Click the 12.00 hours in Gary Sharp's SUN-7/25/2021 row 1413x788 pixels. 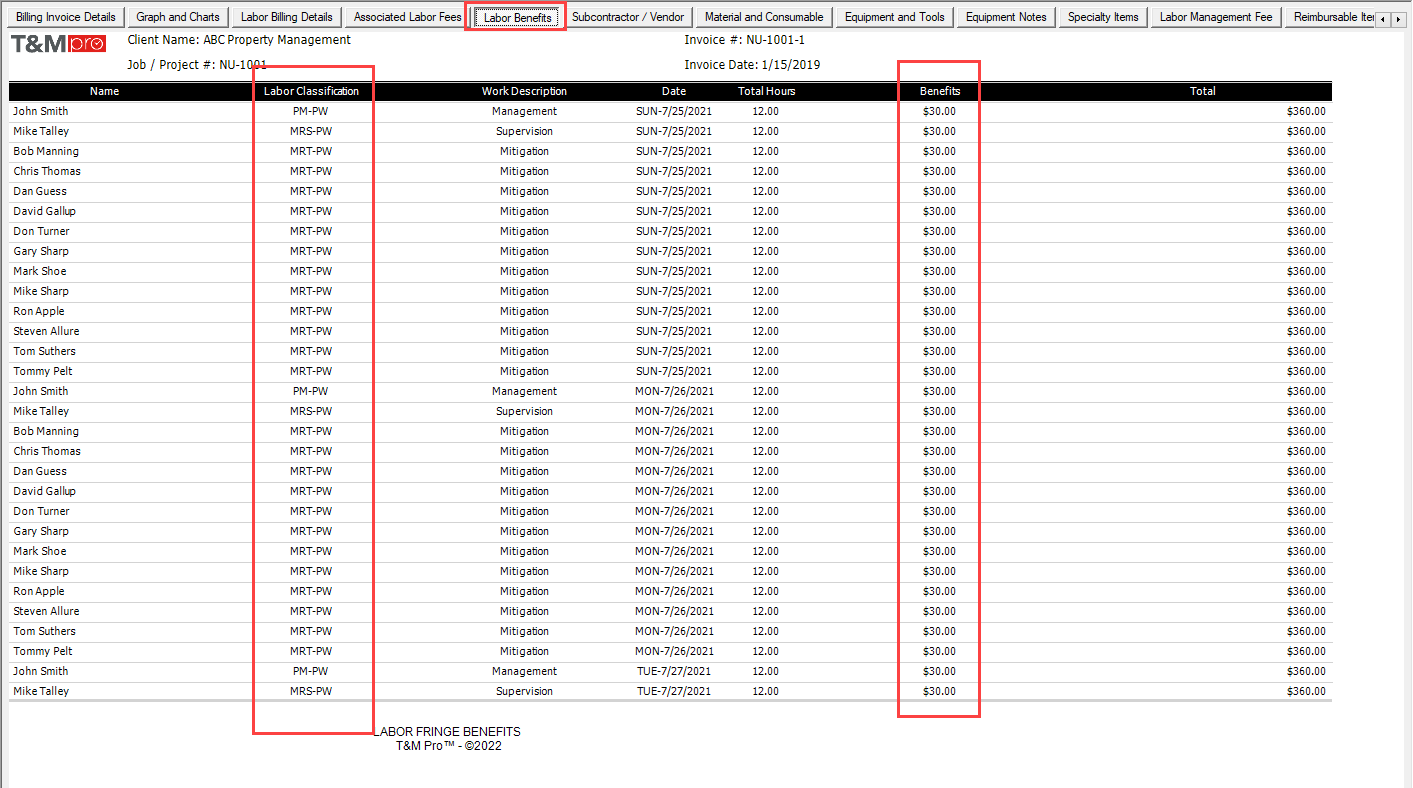pos(765,251)
